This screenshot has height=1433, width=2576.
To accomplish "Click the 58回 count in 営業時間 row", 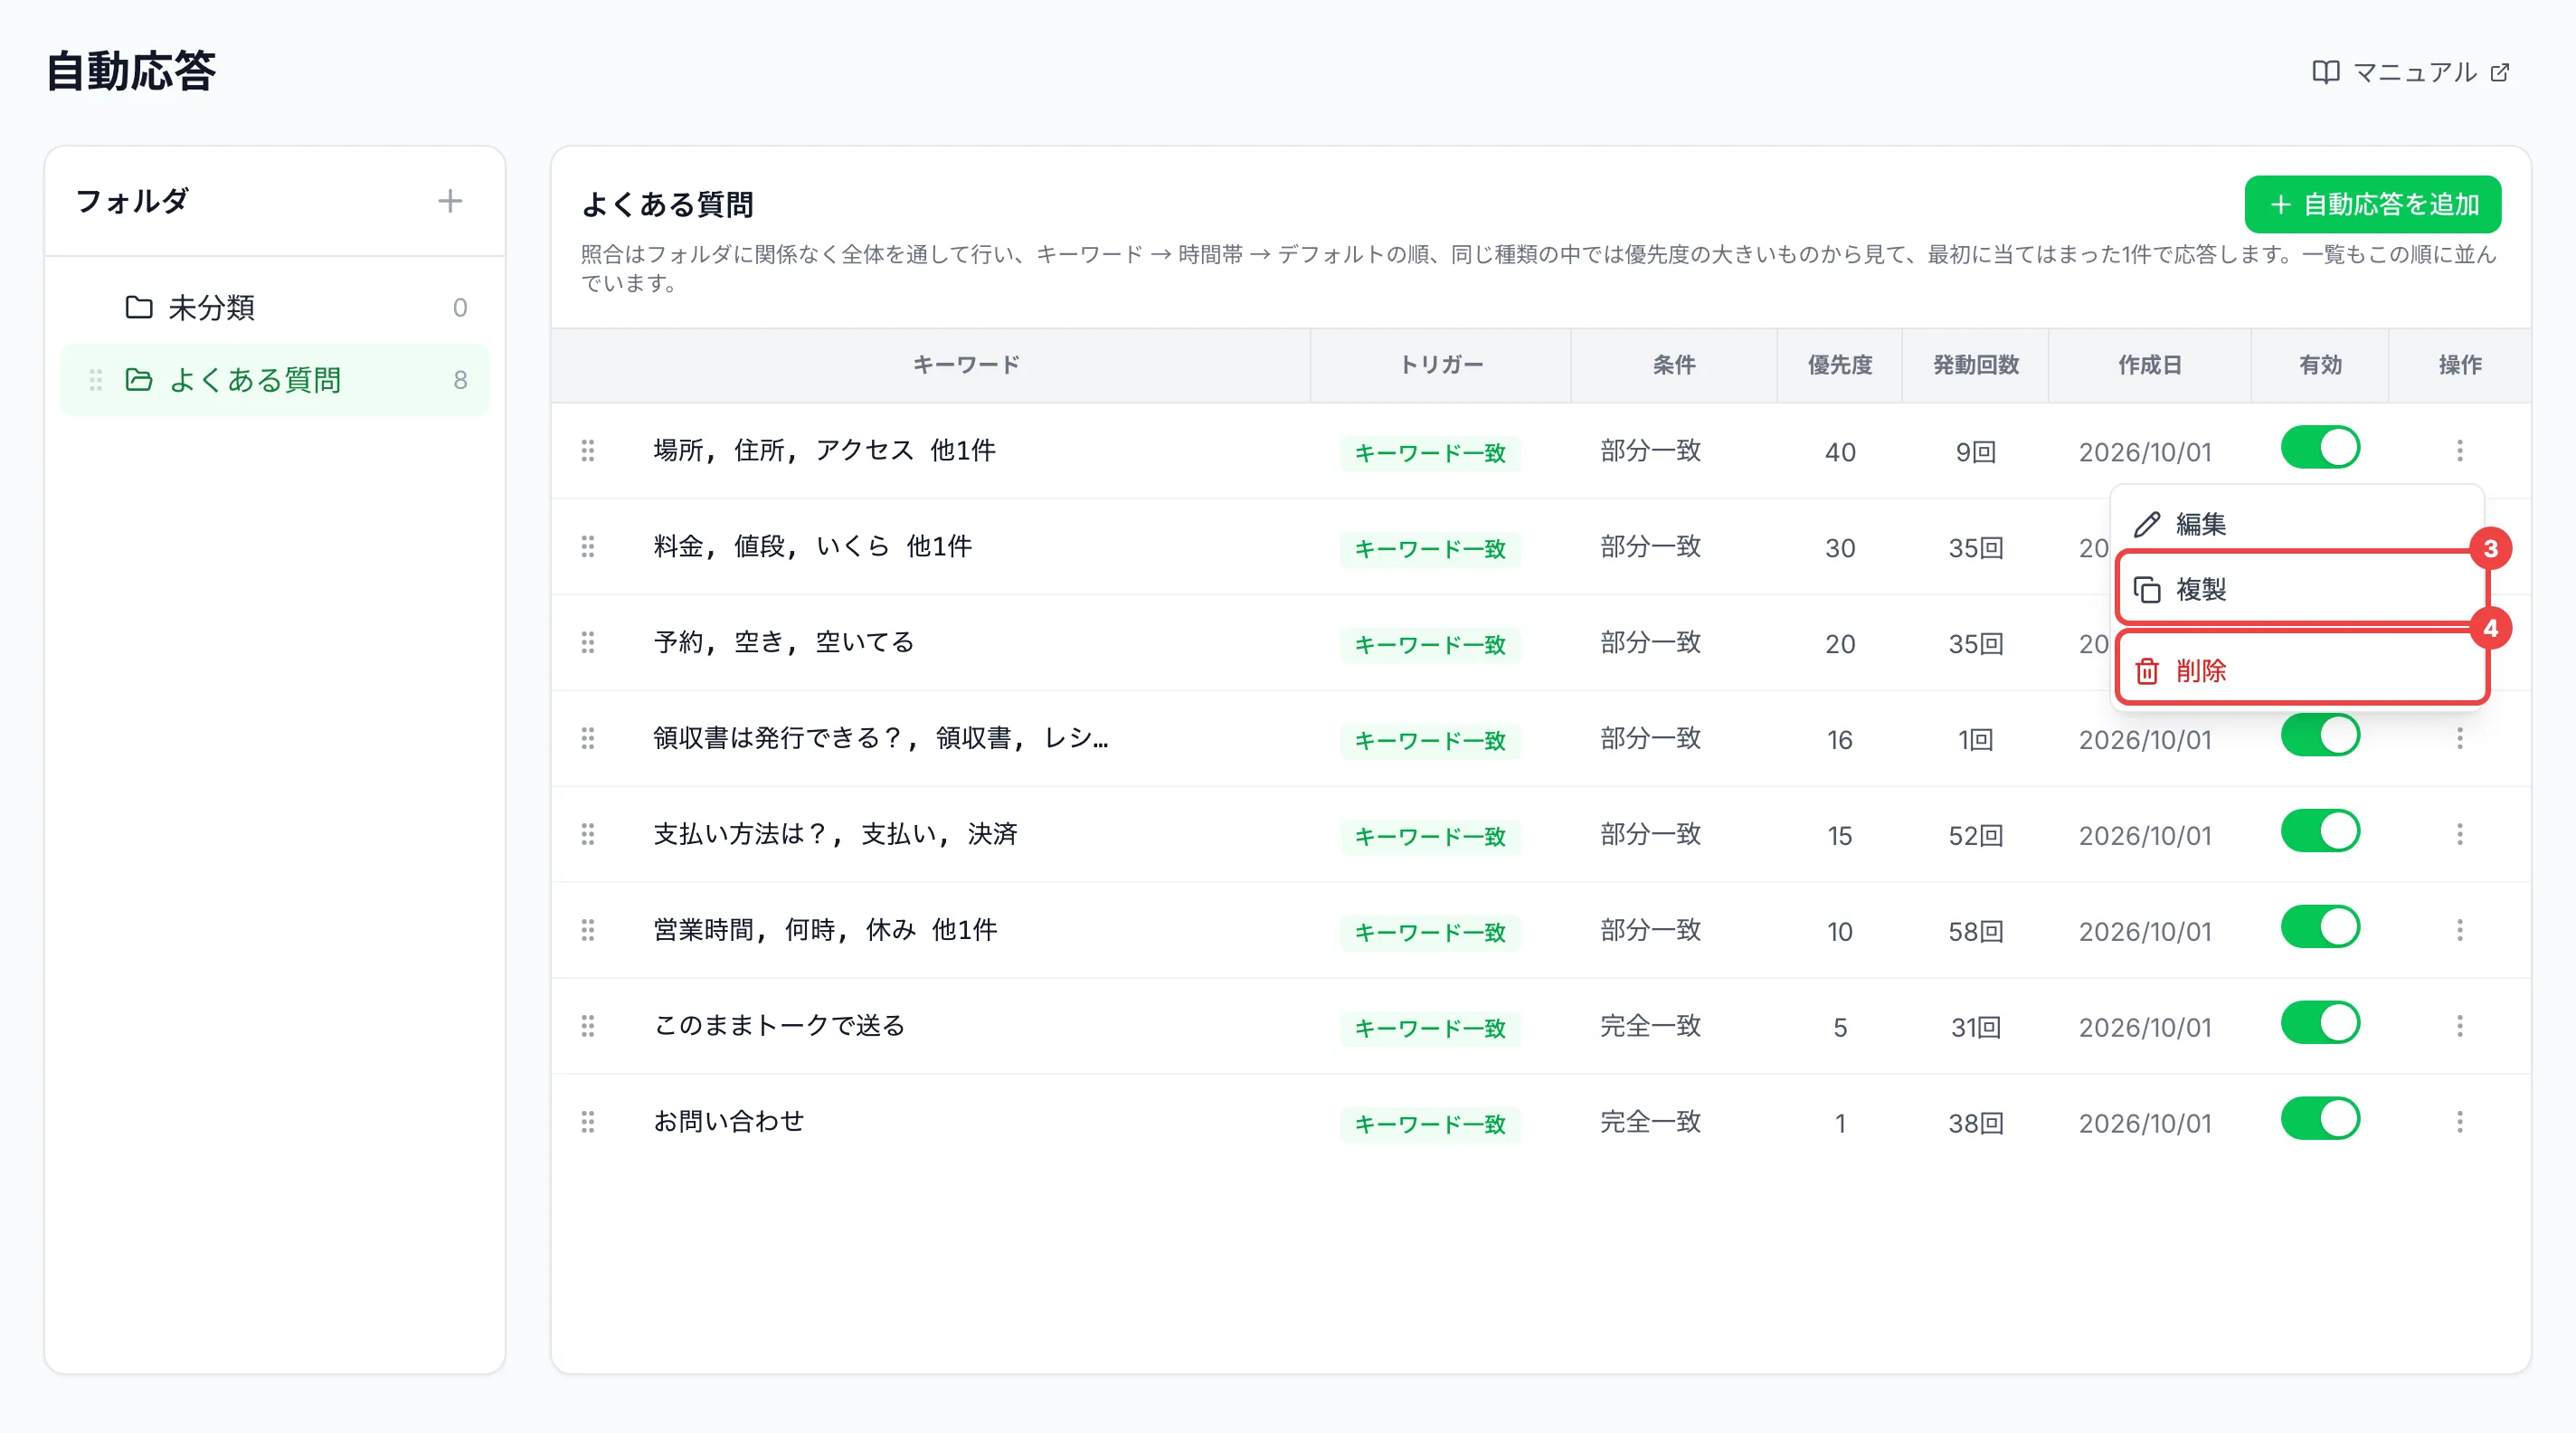I will [x=1975, y=932].
